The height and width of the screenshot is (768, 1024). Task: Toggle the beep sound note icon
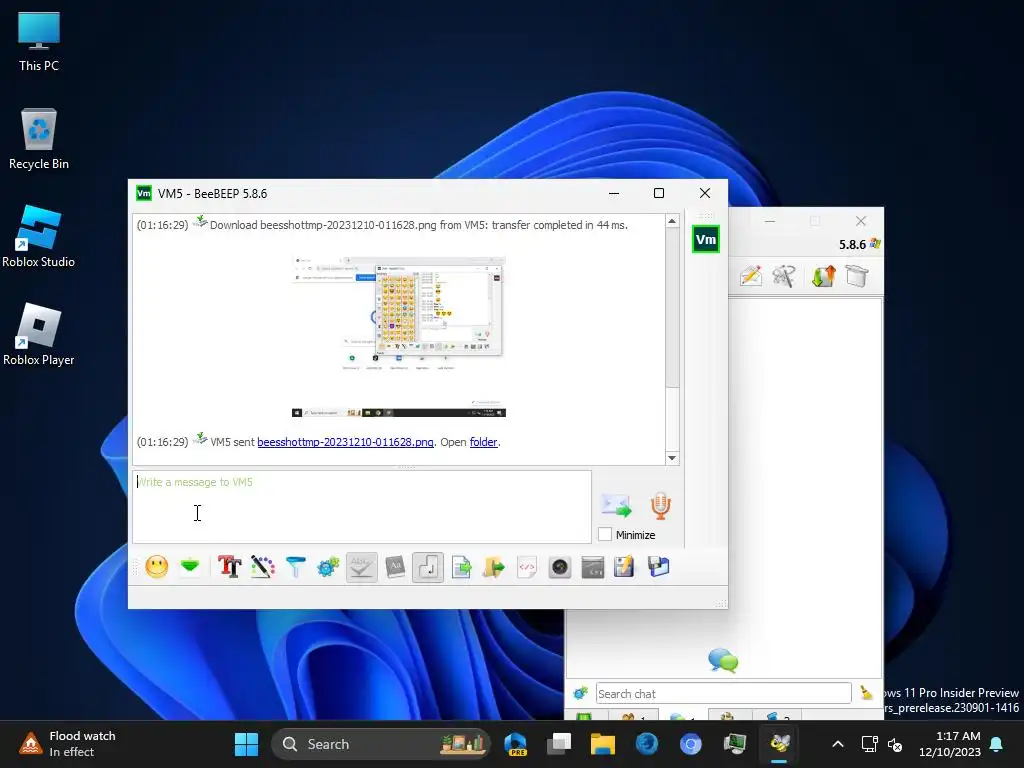point(428,567)
